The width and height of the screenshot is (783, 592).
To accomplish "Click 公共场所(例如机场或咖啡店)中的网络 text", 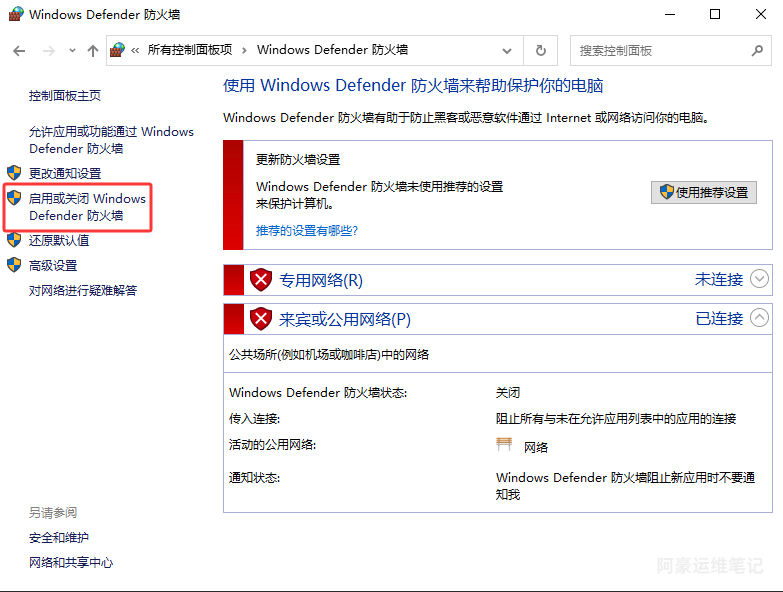I will click(329, 355).
